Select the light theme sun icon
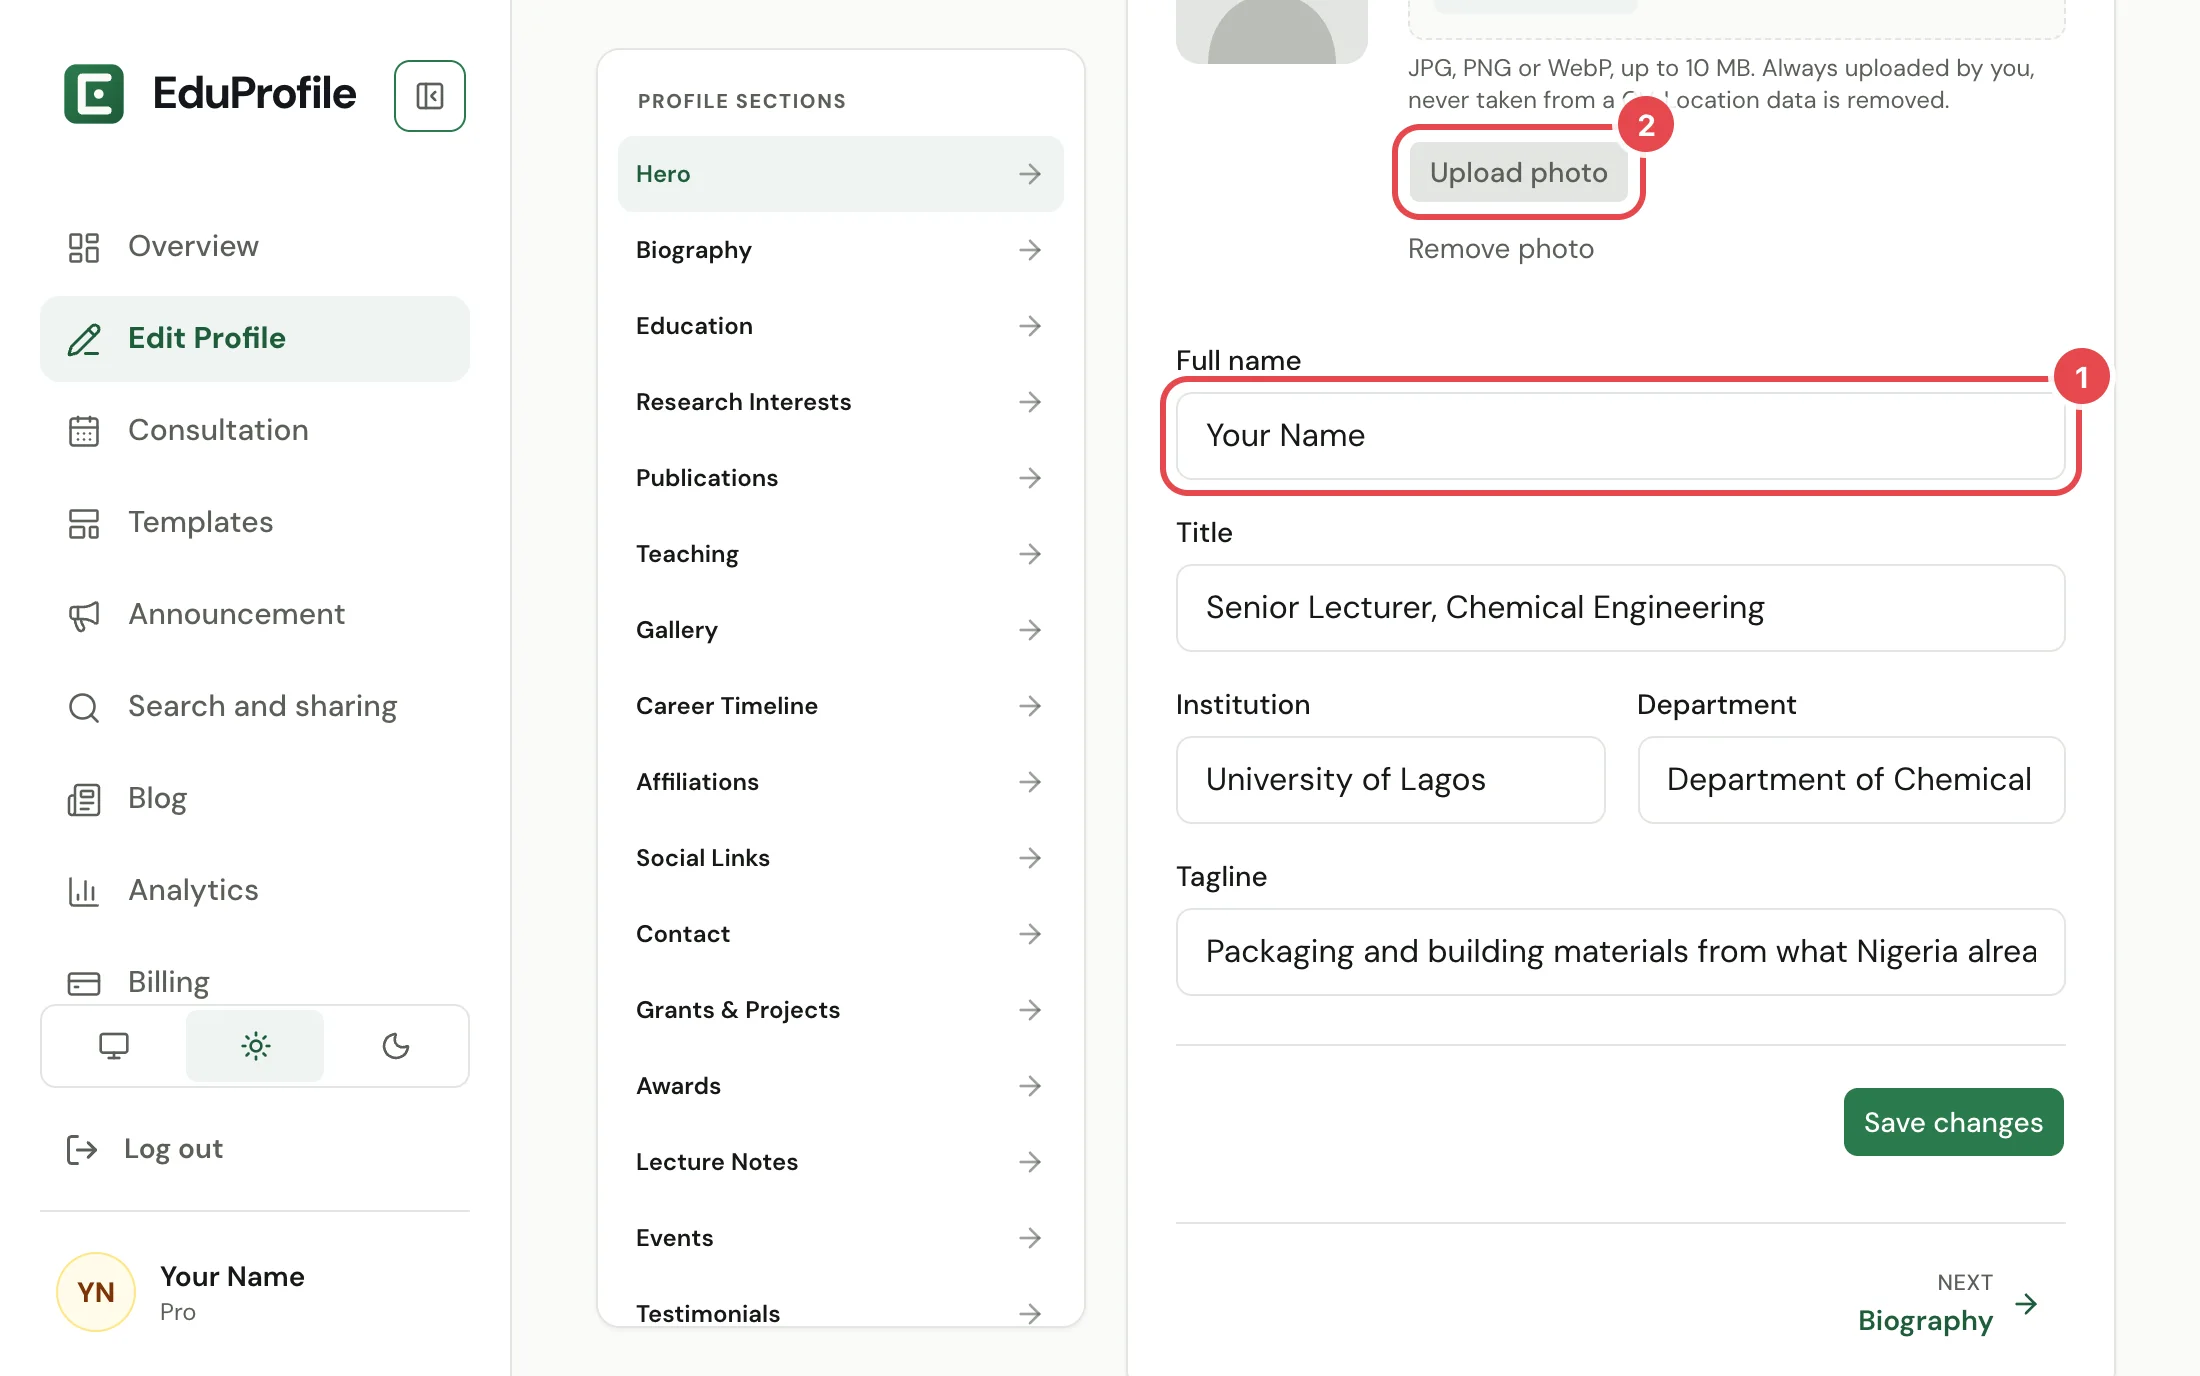 (x=255, y=1046)
